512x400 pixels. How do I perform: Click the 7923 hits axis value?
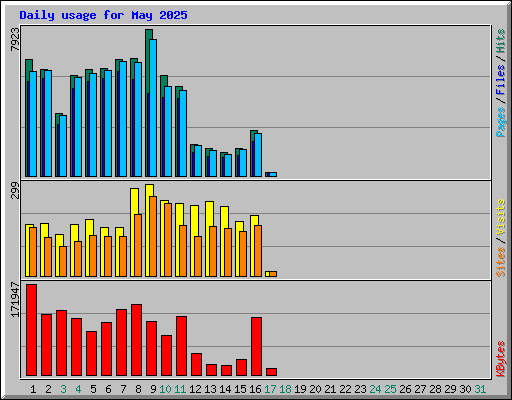click(x=15, y=39)
